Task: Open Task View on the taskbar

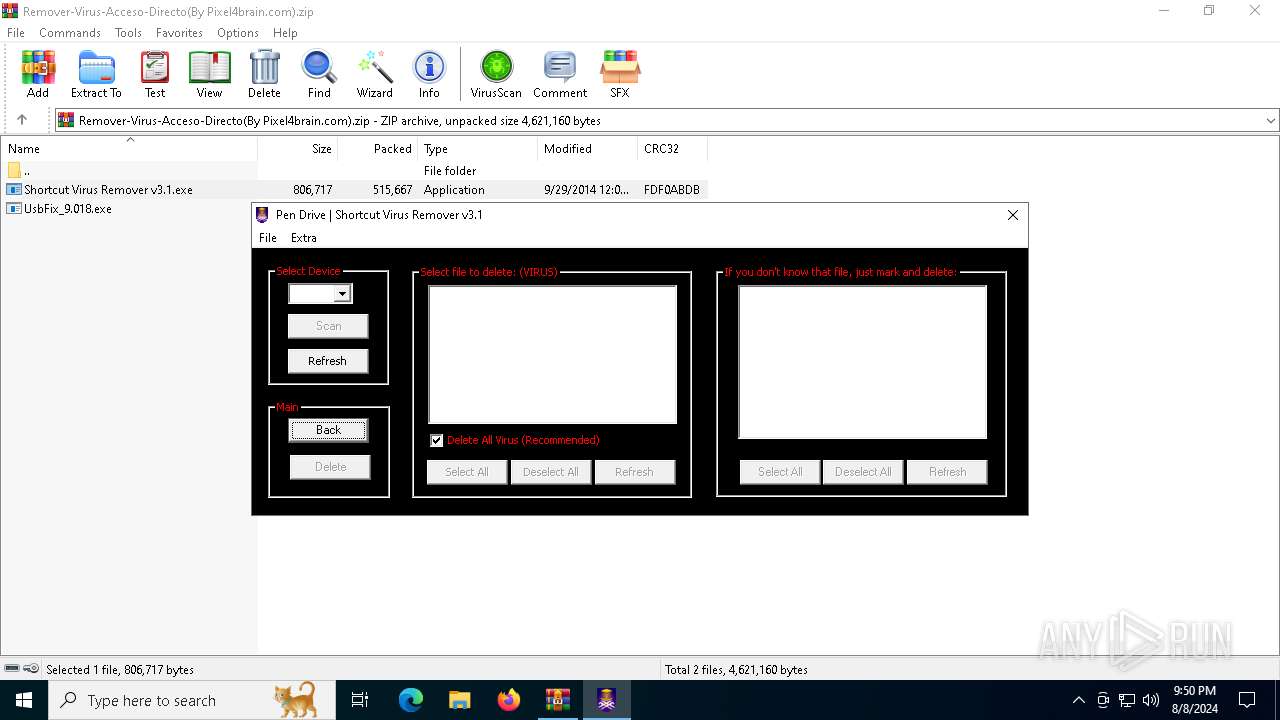Action: (x=360, y=700)
